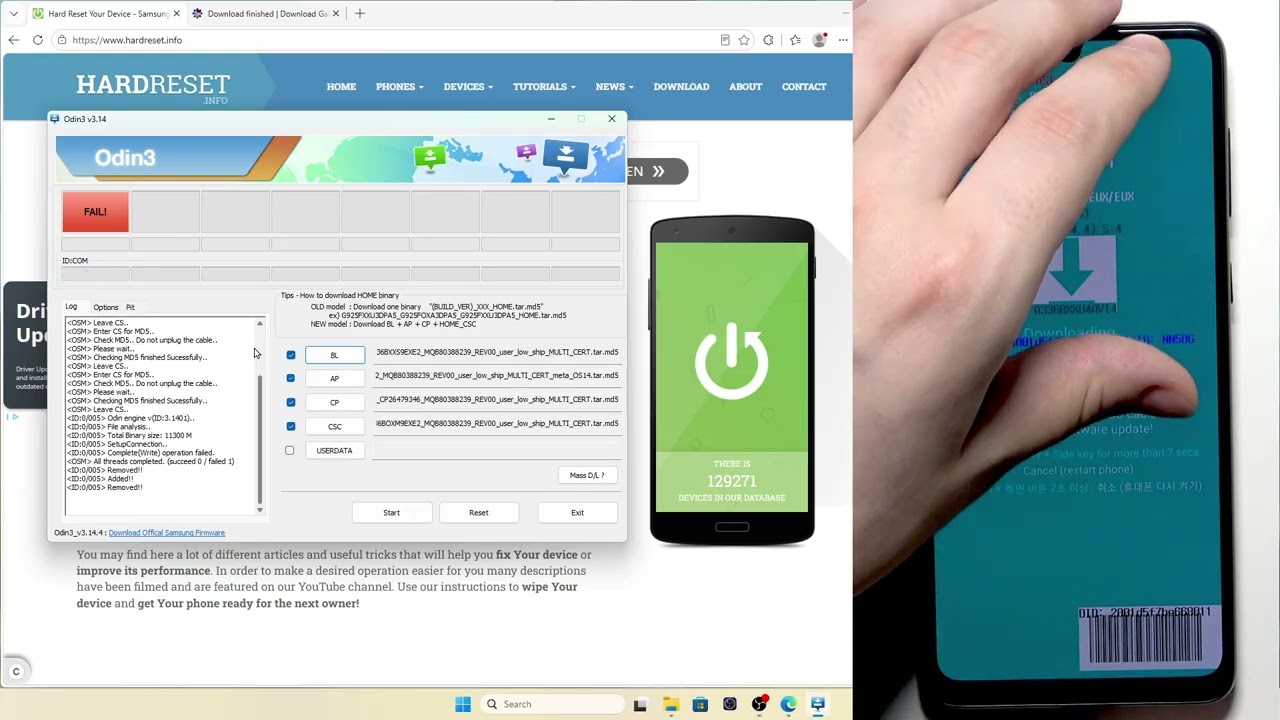The height and width of the screenshot is (720, 1280).
Task: Open the browser favorites list icon
Action: coord(795,40)
